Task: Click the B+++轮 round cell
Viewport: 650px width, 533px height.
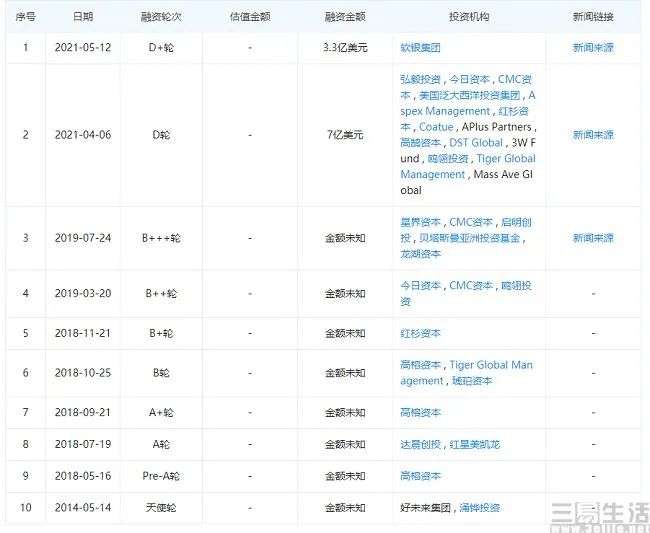Action: (x=161, y=238)
